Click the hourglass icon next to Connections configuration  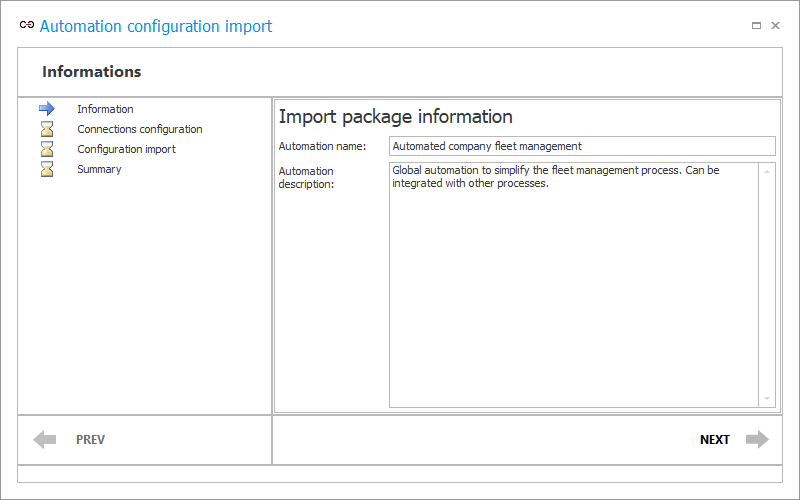point(47,129)
